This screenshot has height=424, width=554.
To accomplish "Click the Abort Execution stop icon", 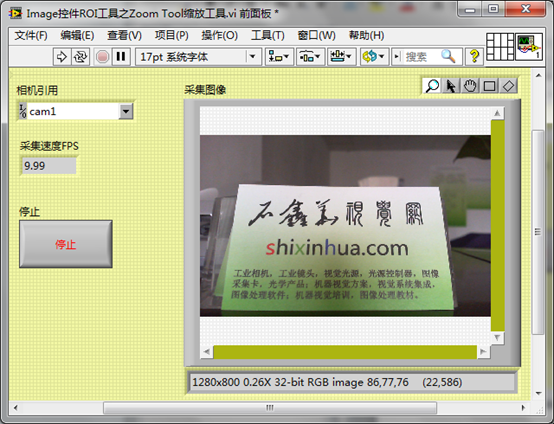I will pyautogui.click(x=102, y=57).
